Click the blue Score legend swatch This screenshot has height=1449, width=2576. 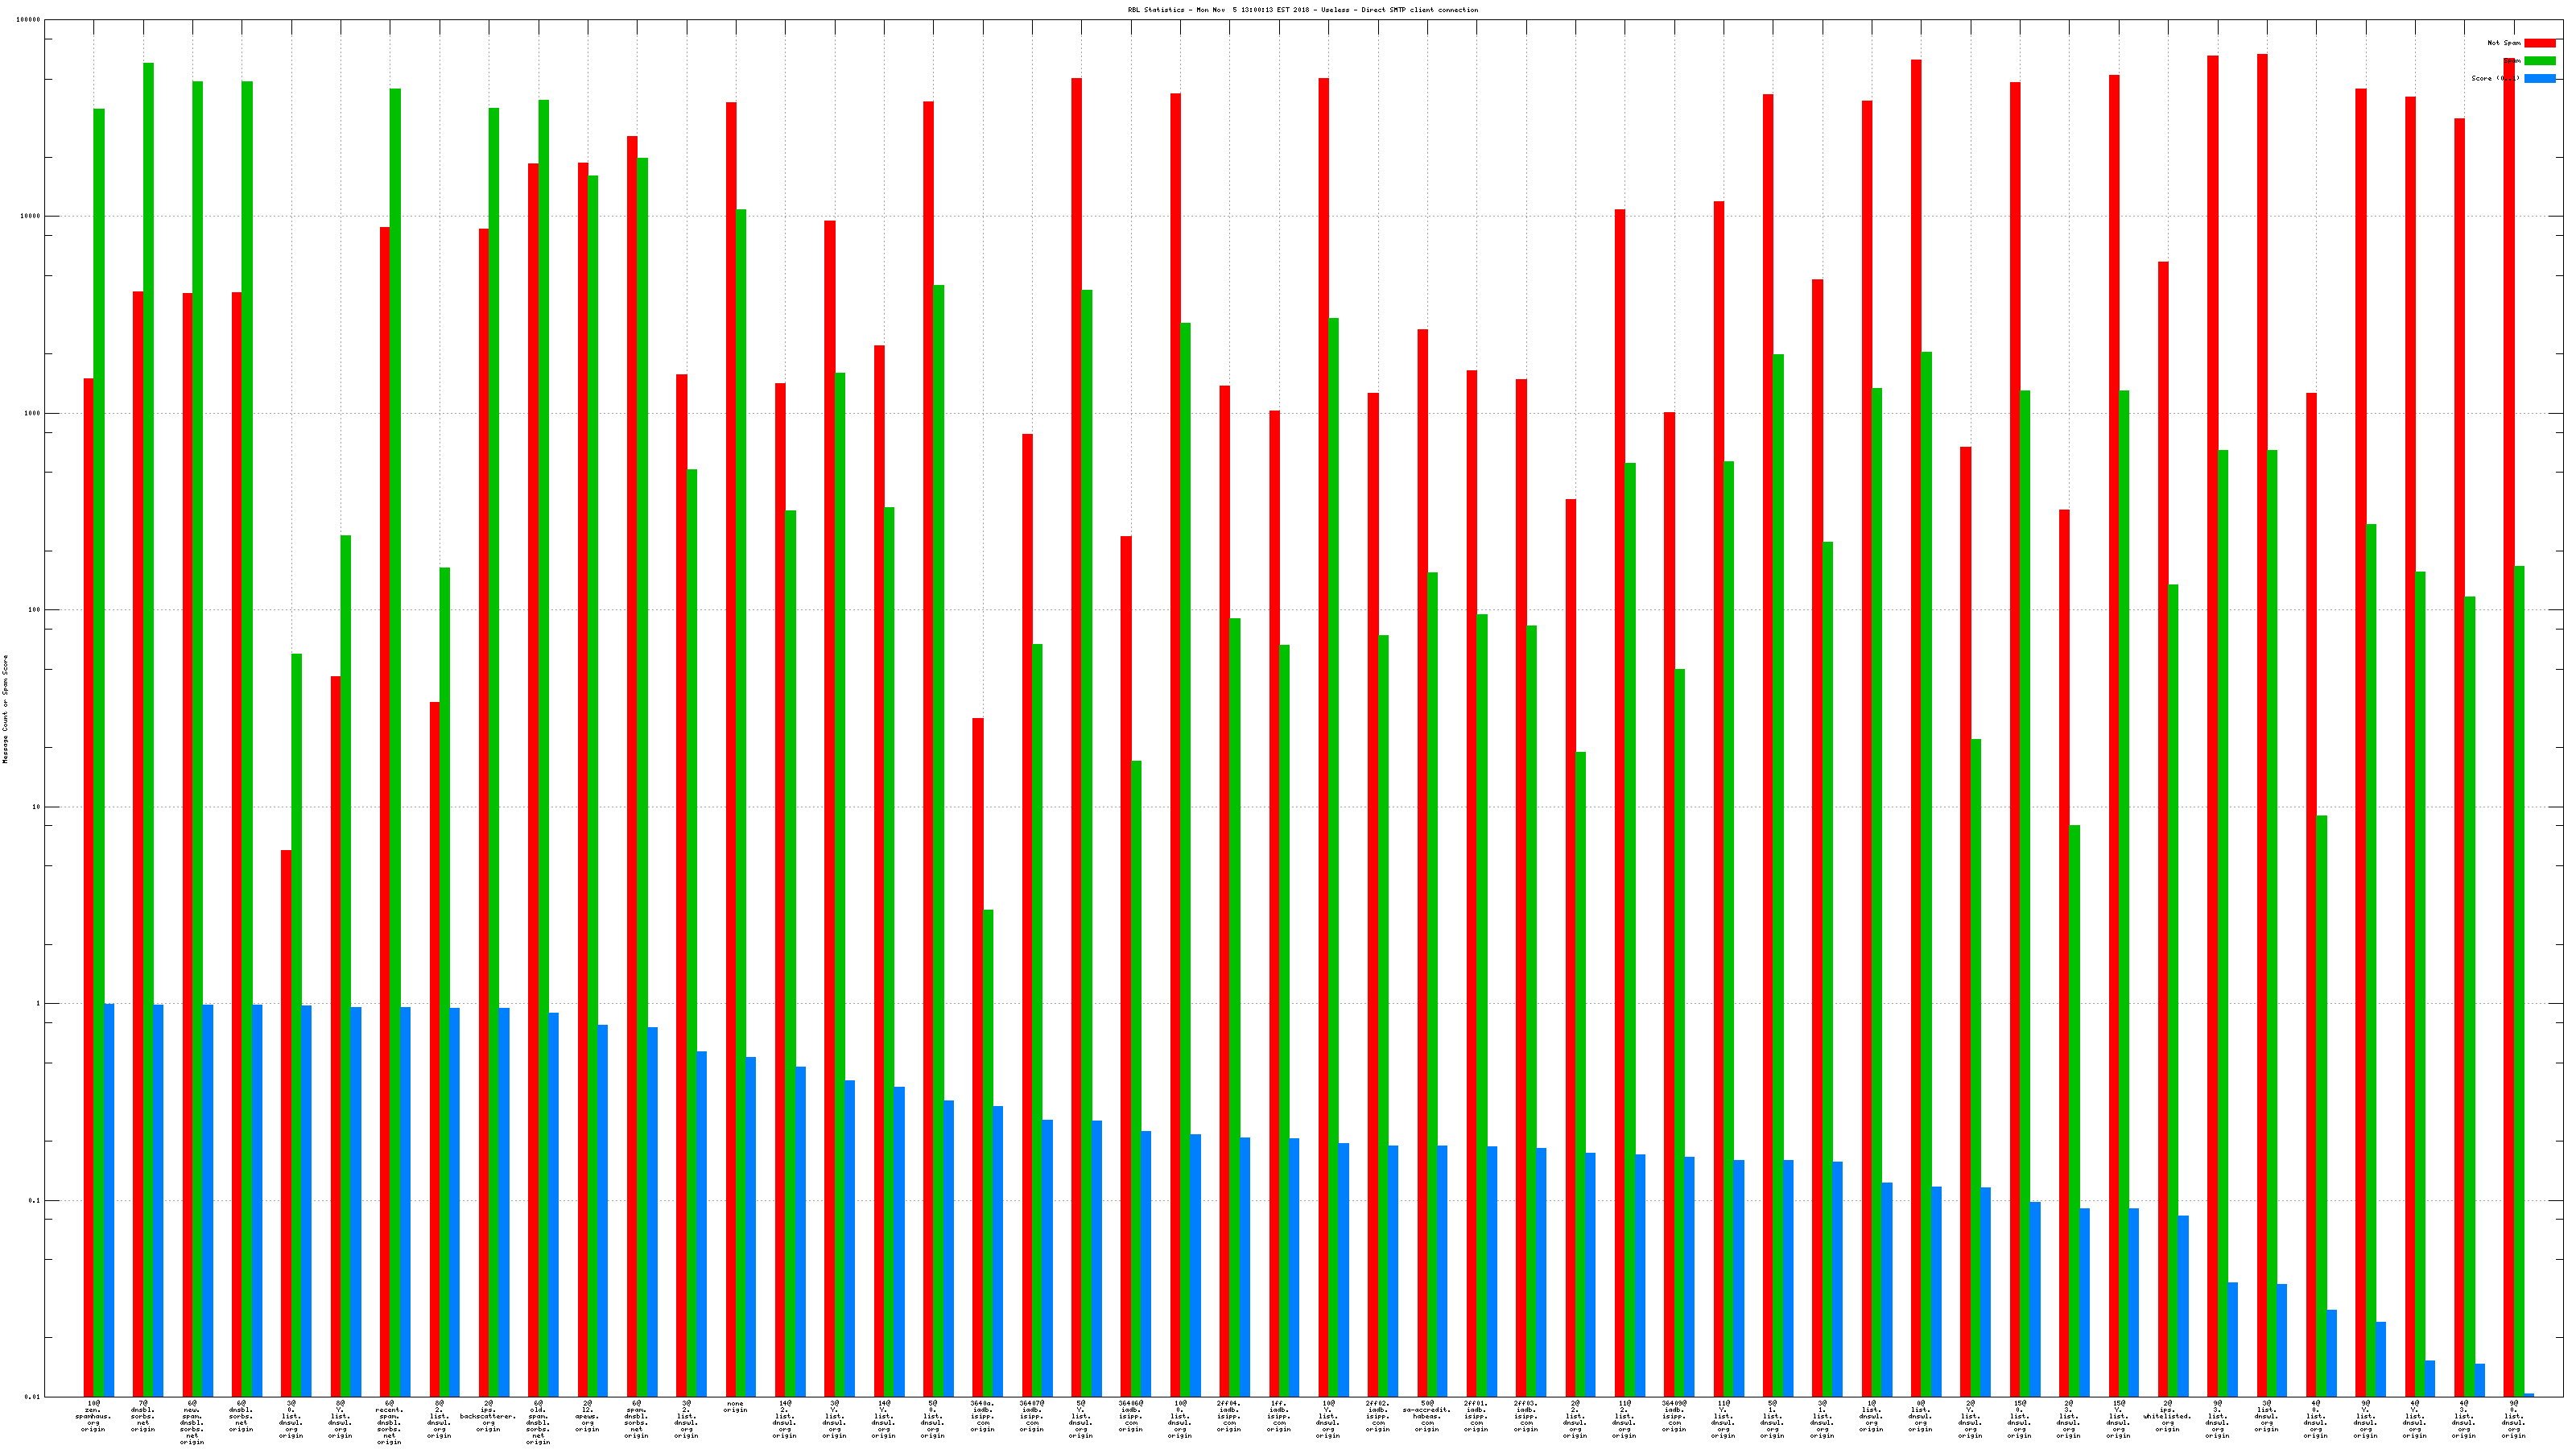(x=2539, y=78)
